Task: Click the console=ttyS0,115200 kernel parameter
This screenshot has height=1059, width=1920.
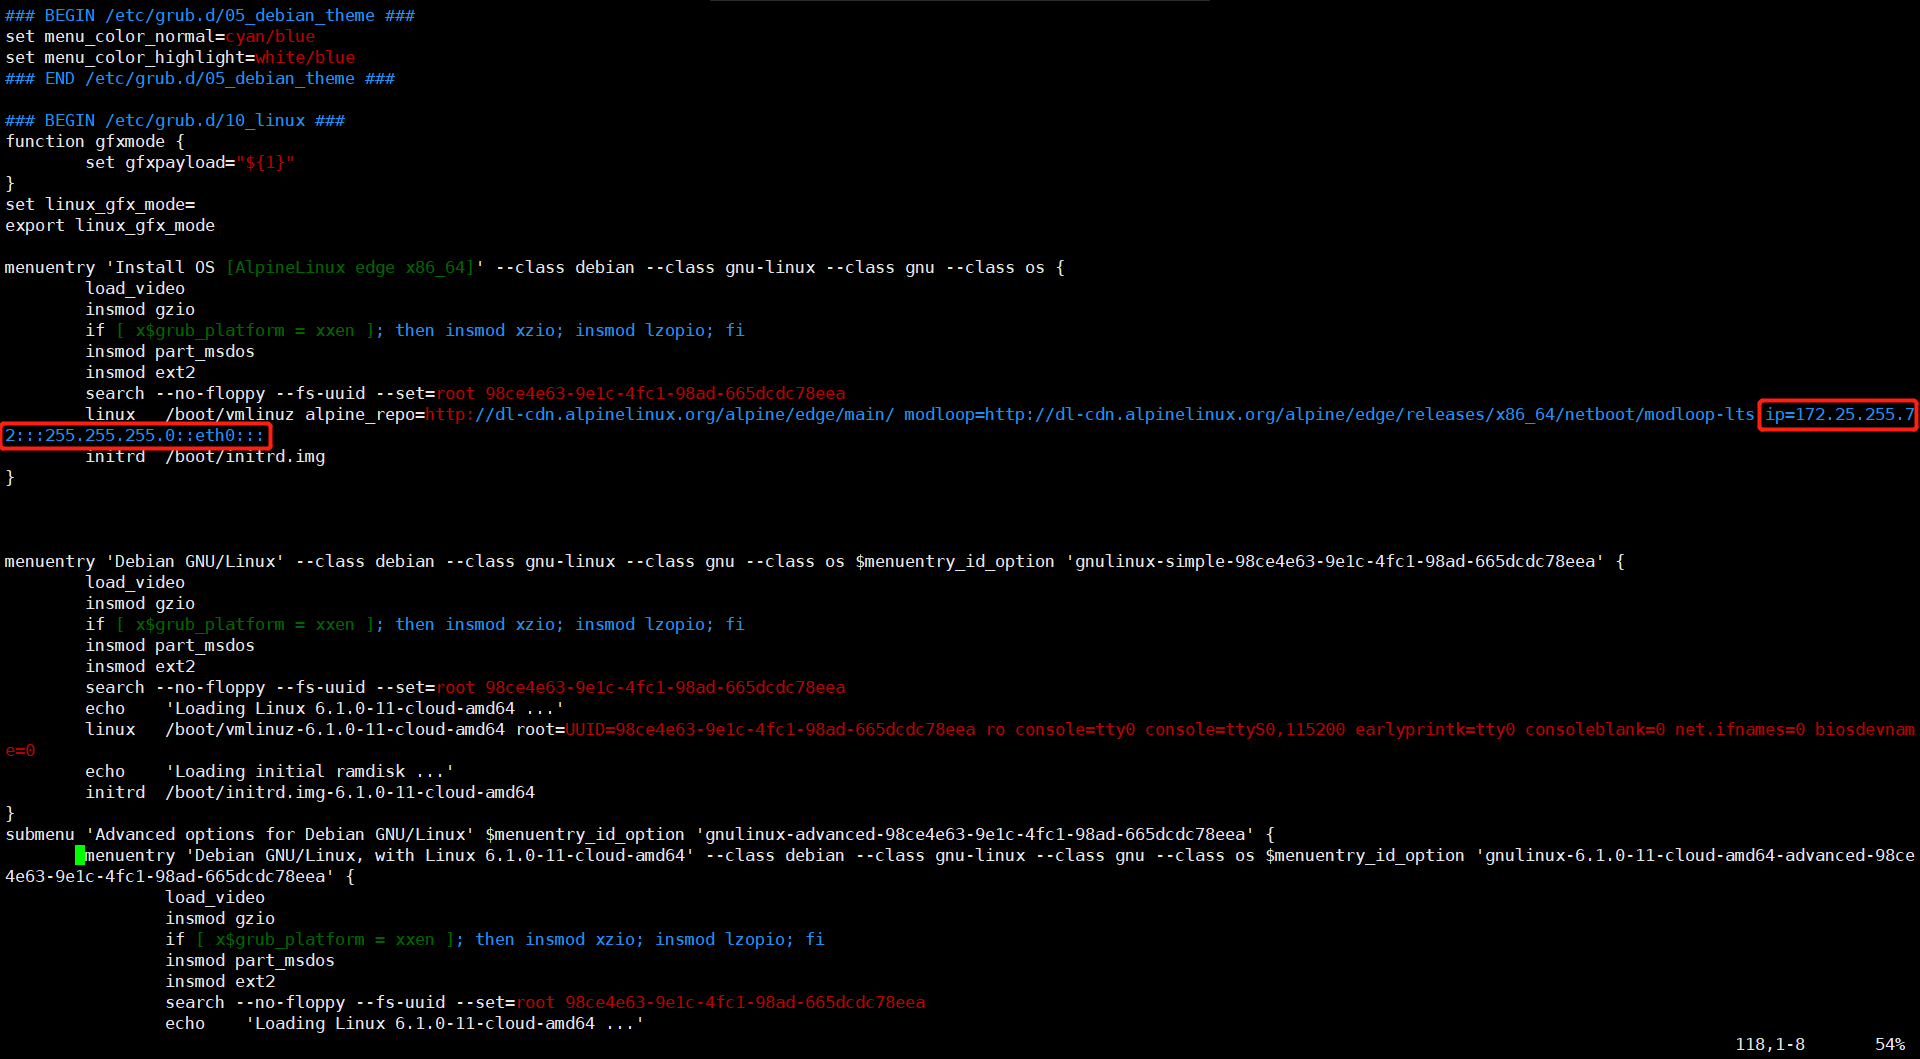Action: coord(1245,729)
